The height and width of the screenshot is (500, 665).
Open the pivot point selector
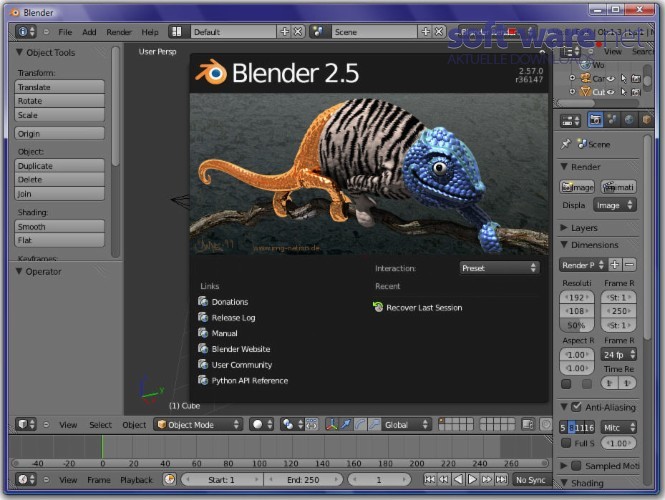[x=293, y=425]
